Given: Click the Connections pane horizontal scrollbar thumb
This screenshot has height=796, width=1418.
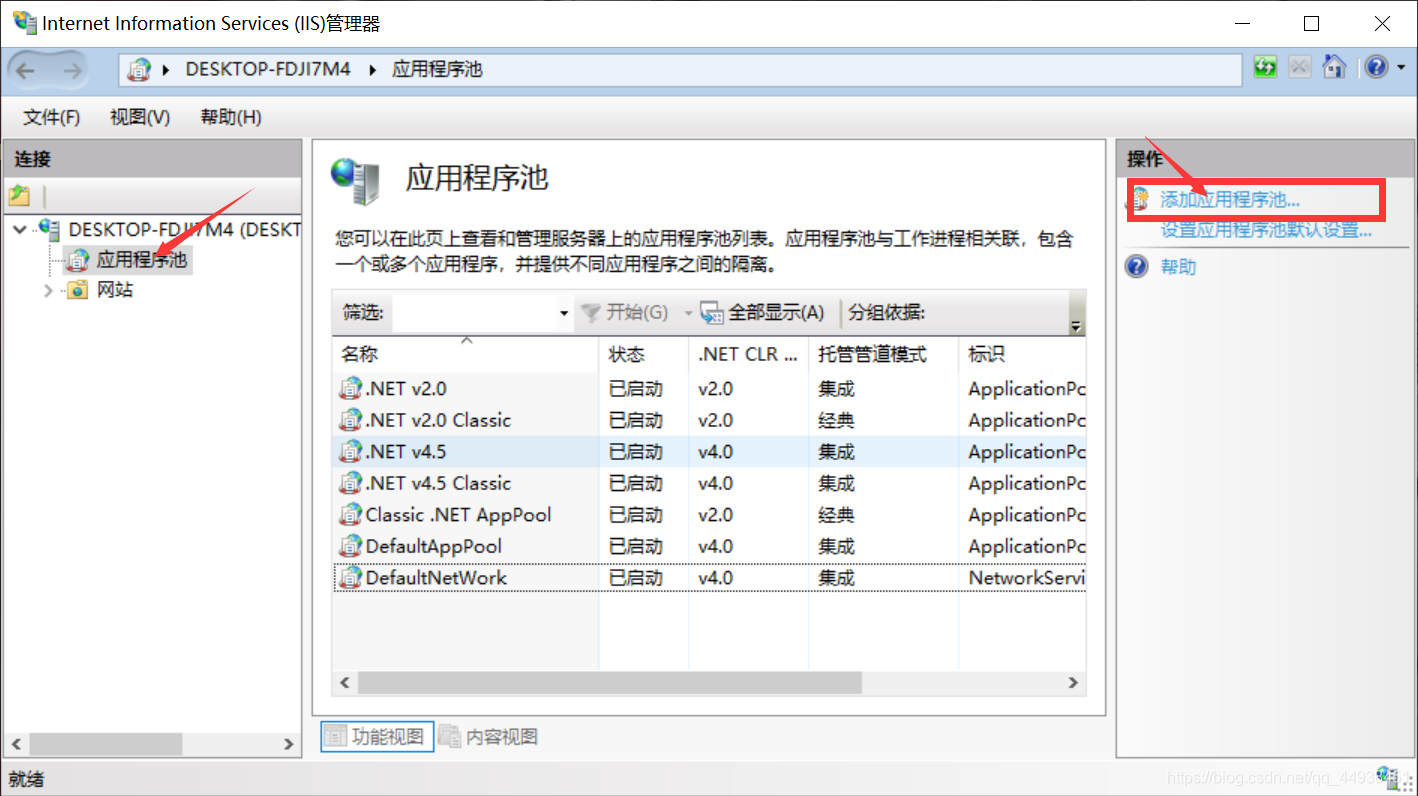Looking at the screenshot, I should [106, 744].
